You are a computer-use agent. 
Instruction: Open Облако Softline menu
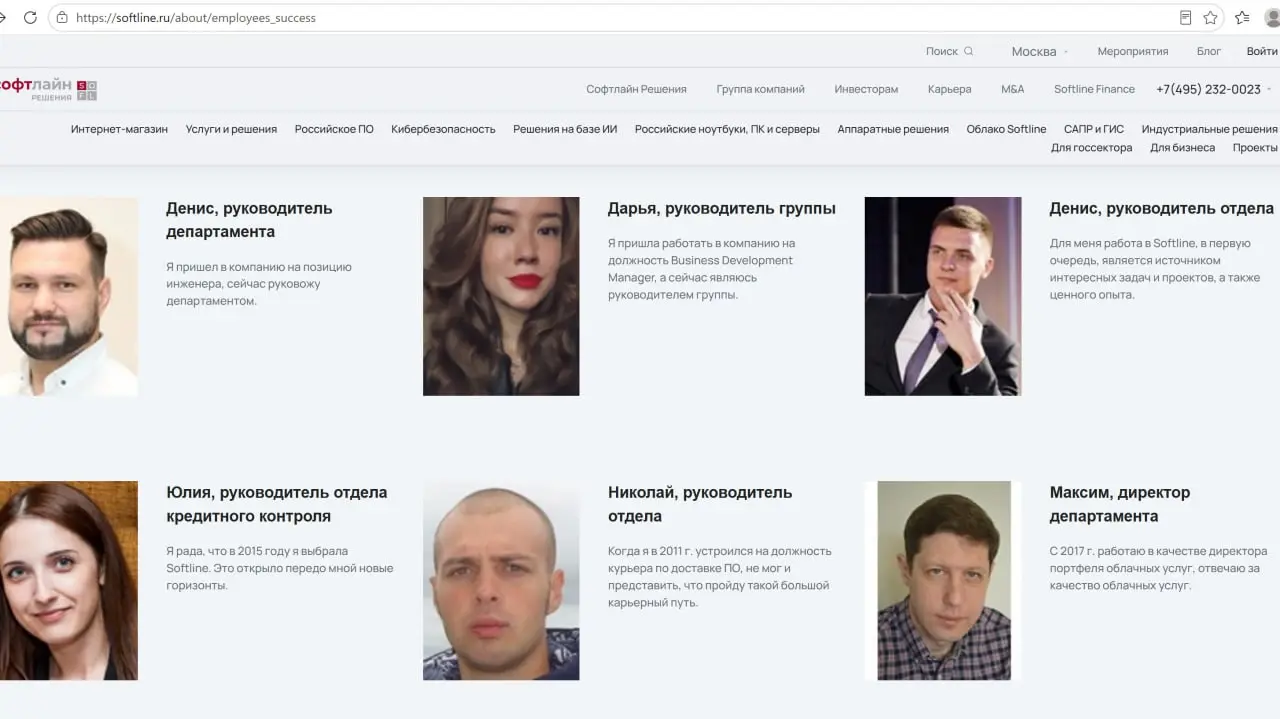(1006, 129)
